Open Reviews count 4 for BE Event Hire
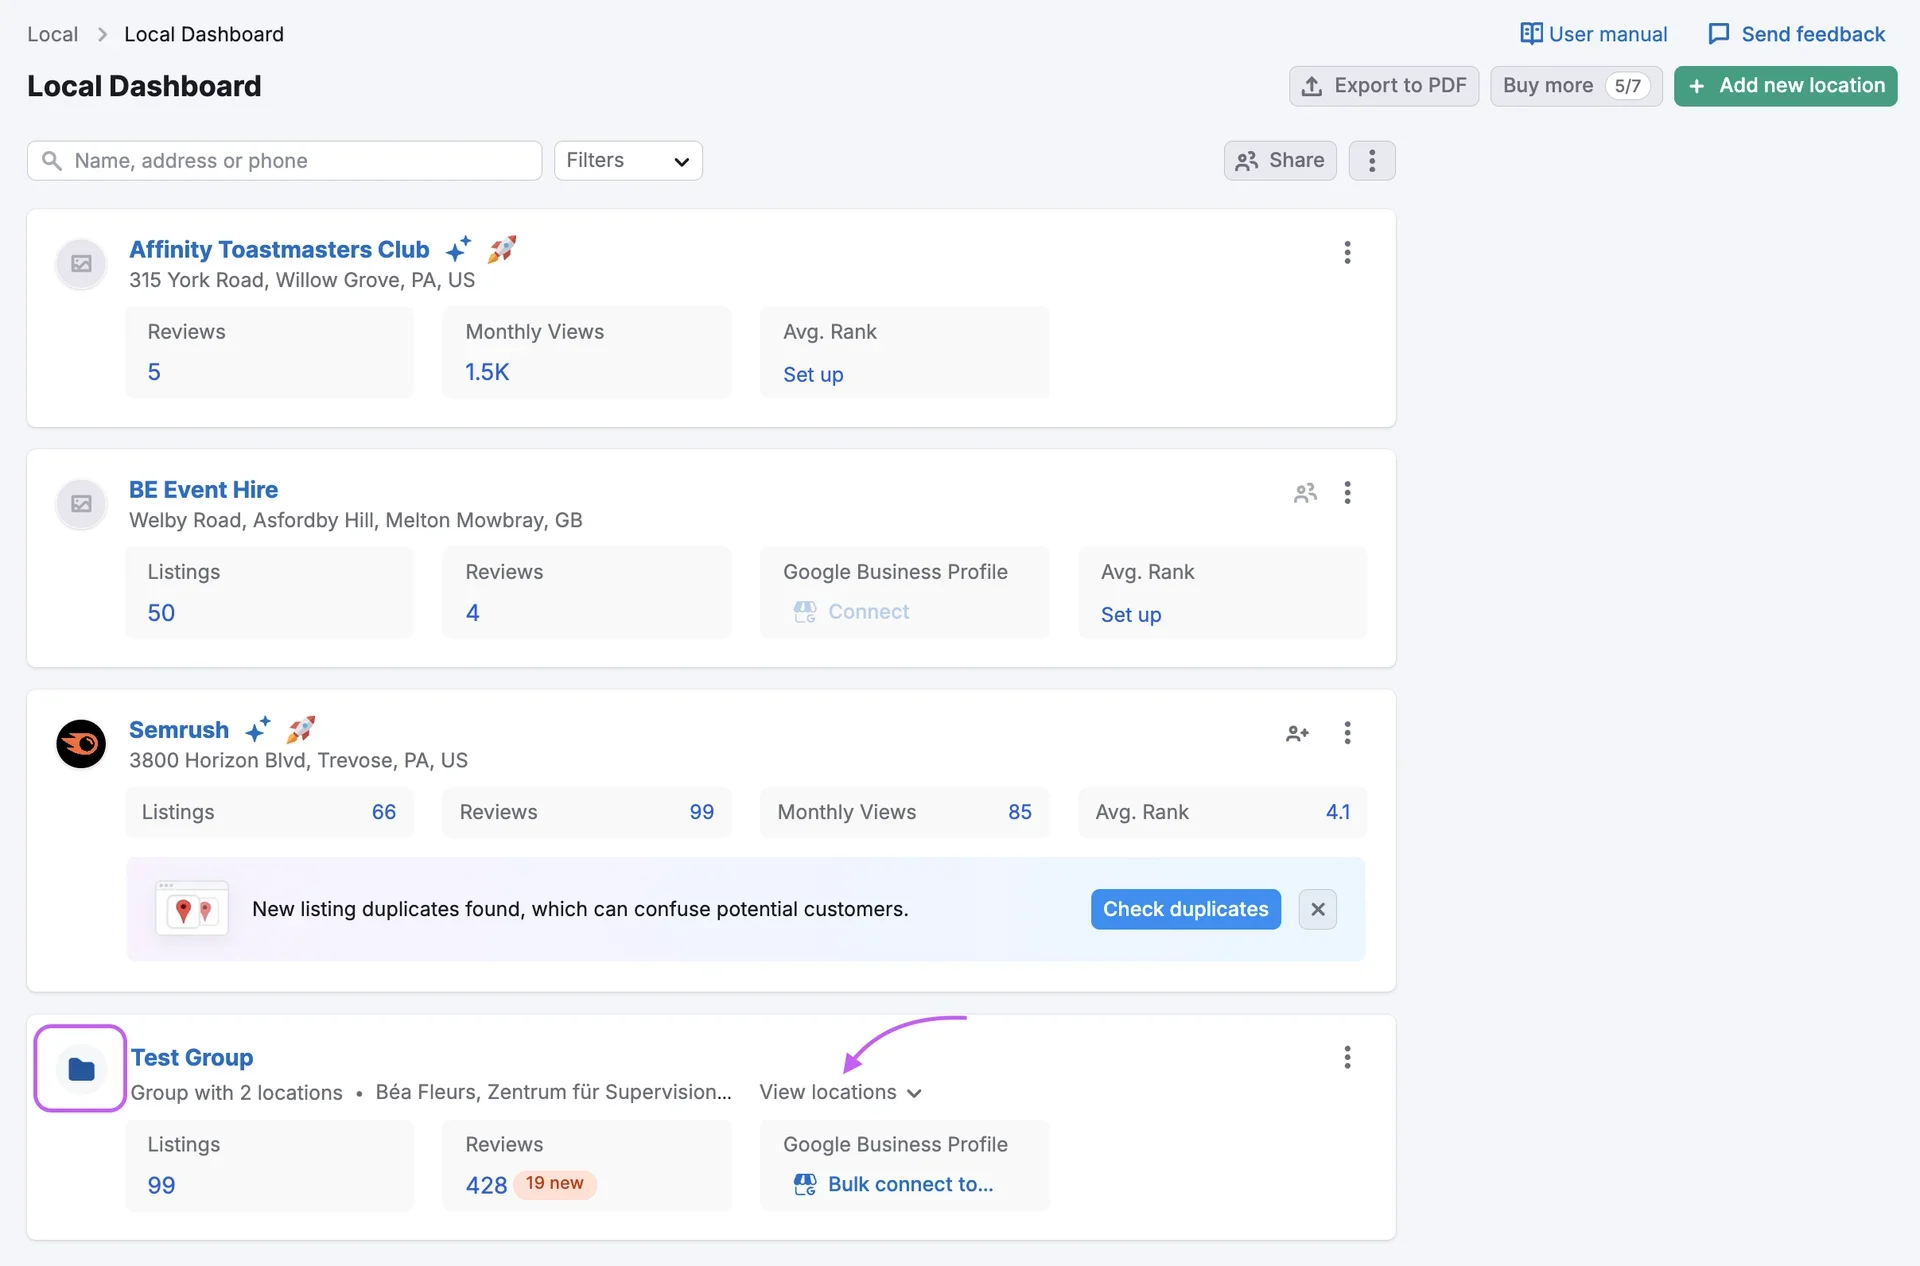Screen dimensions: 1920x1266 473,613
